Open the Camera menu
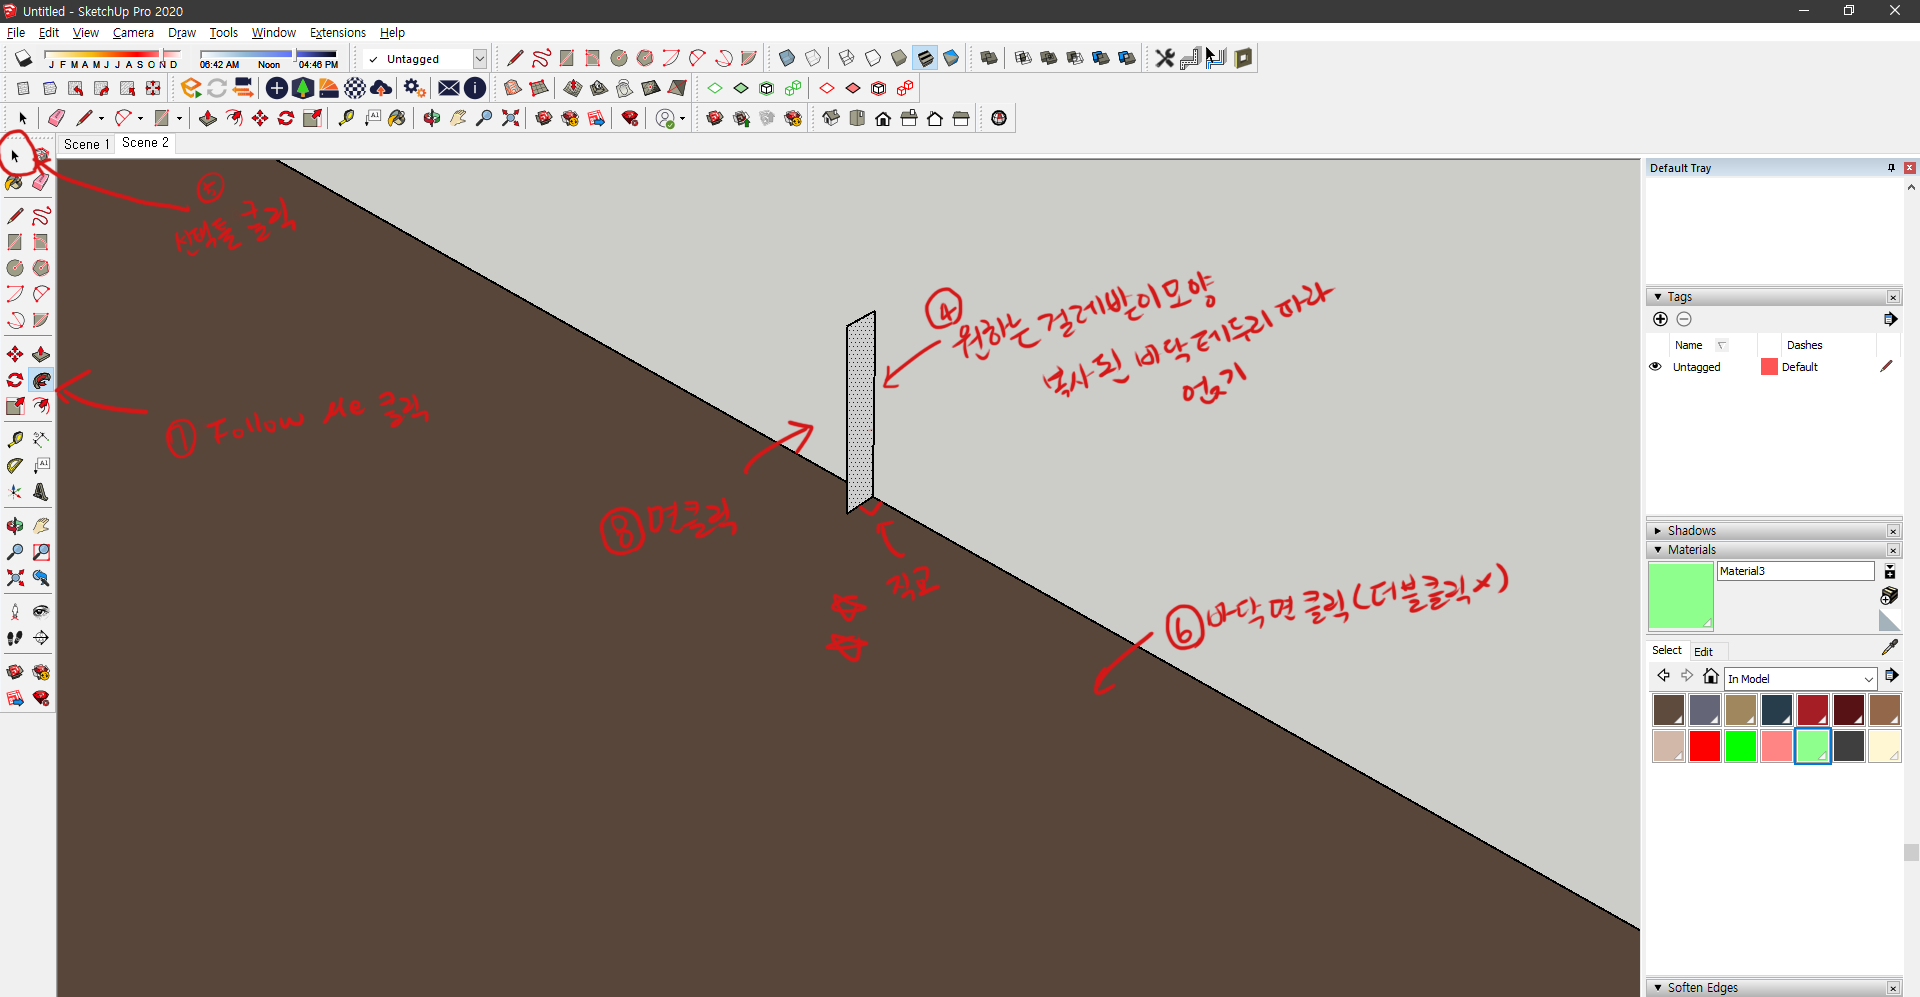This screenshot has height=997, width=1920. (x=133, y=33)
